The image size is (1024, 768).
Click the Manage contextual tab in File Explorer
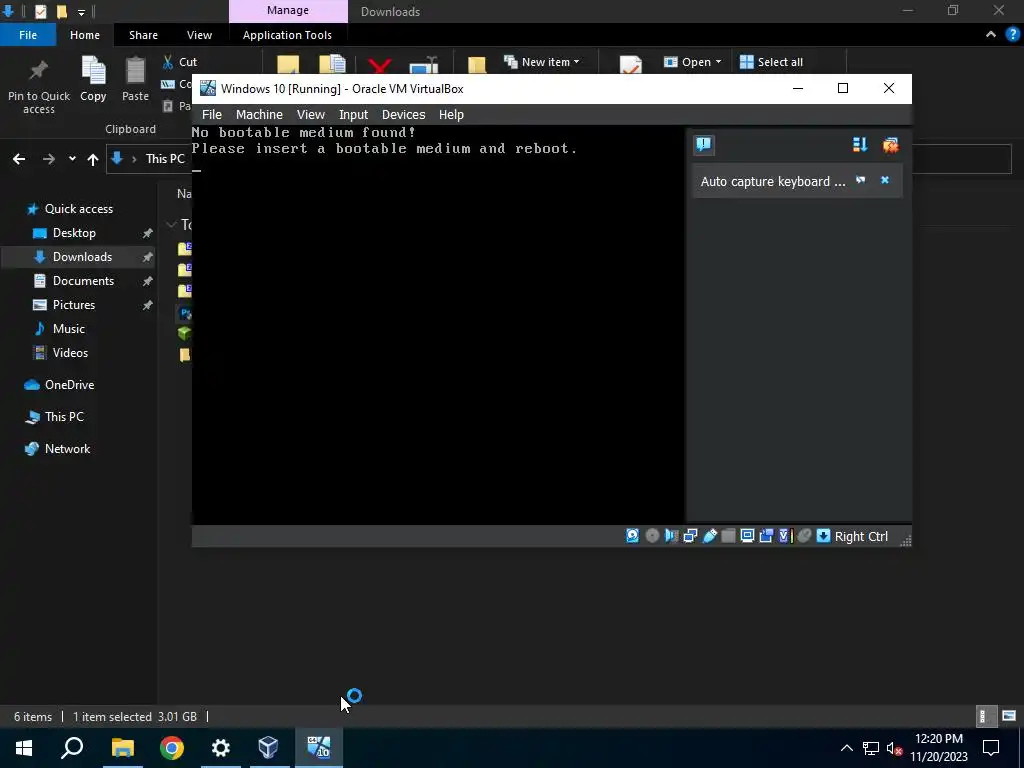coord(288,11)
